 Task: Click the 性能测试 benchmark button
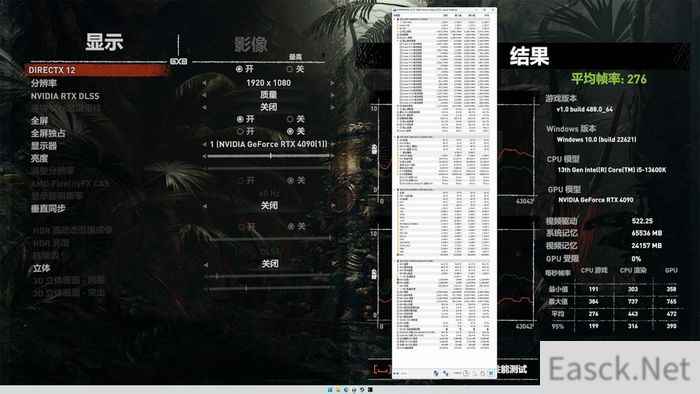tap(512, 370)
